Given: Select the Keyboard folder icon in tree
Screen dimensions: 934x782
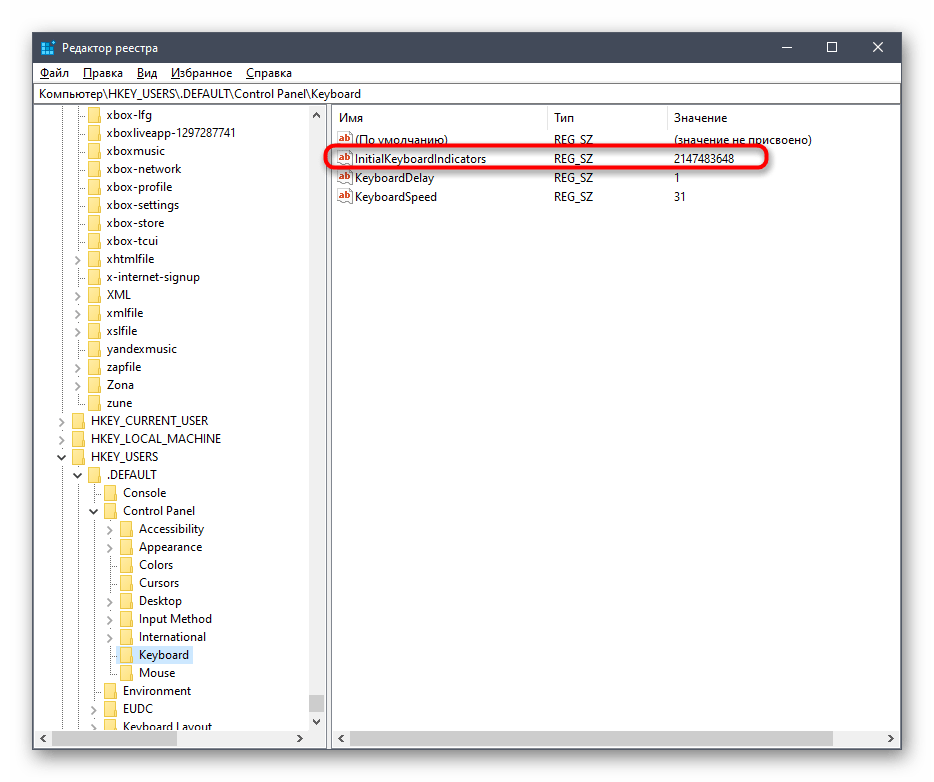Looking at the screenshot, I should (126, 655).
